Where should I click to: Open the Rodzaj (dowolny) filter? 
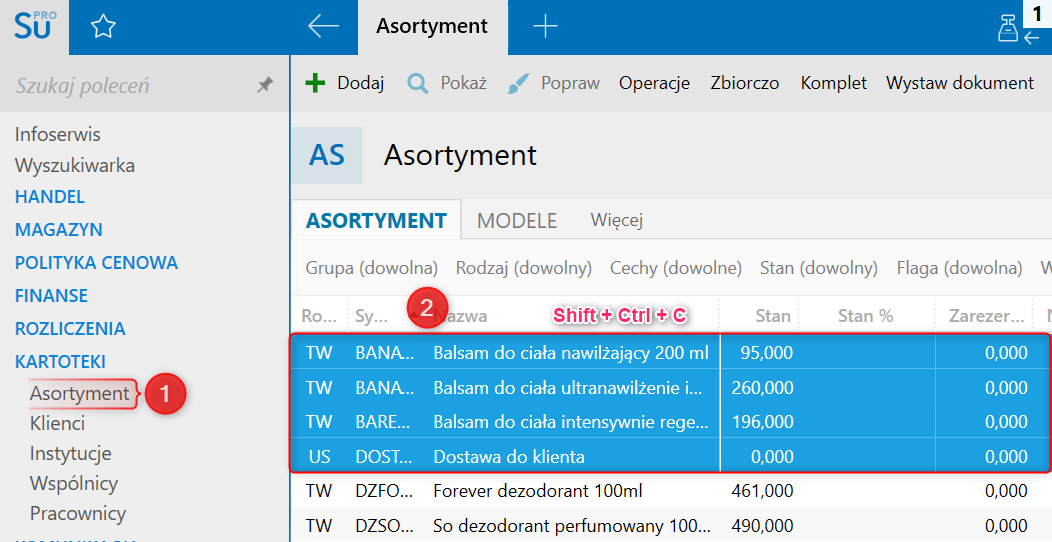pos(524,268)
